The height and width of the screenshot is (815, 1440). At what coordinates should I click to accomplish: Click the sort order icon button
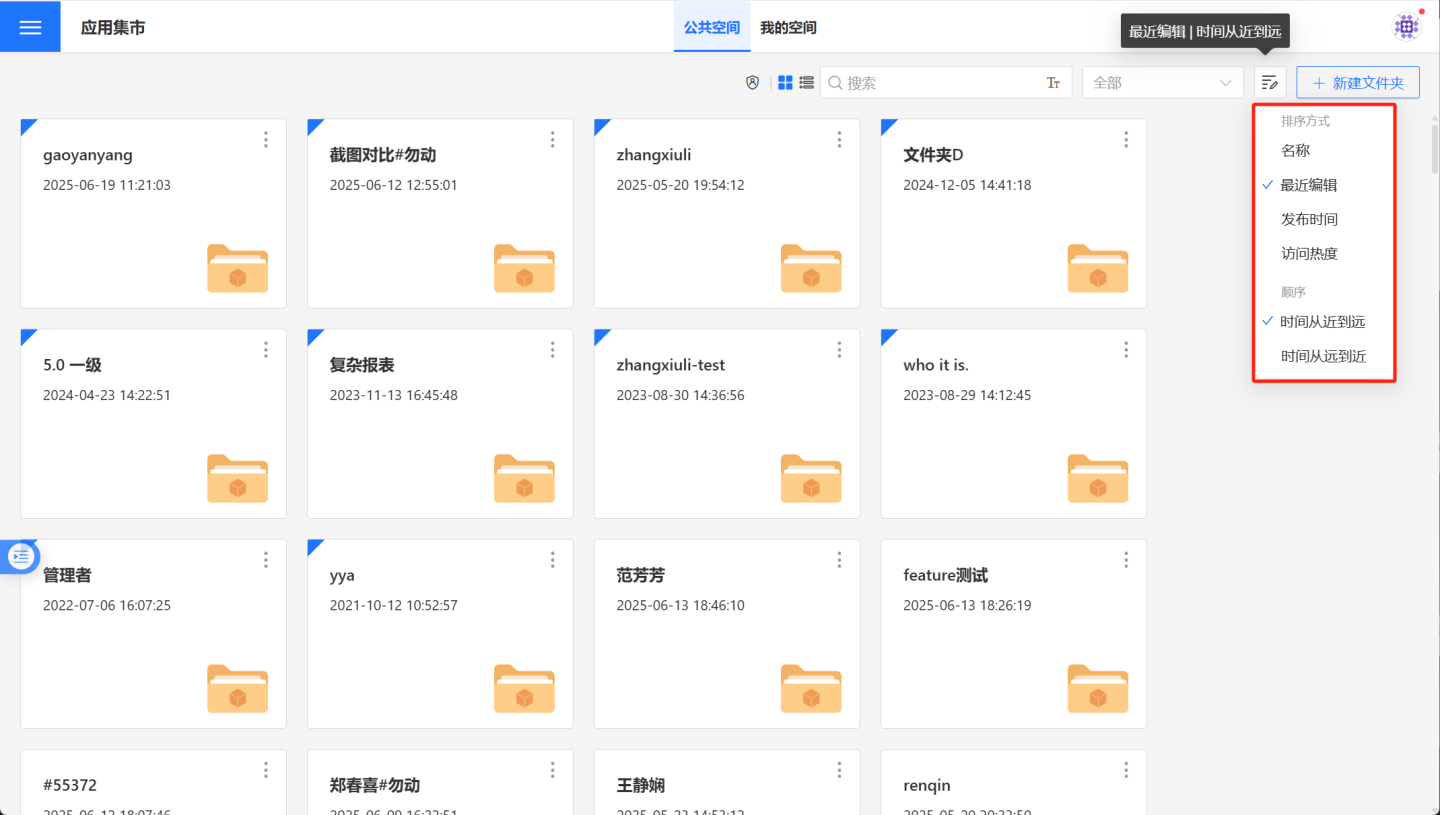pos(1270,83)
